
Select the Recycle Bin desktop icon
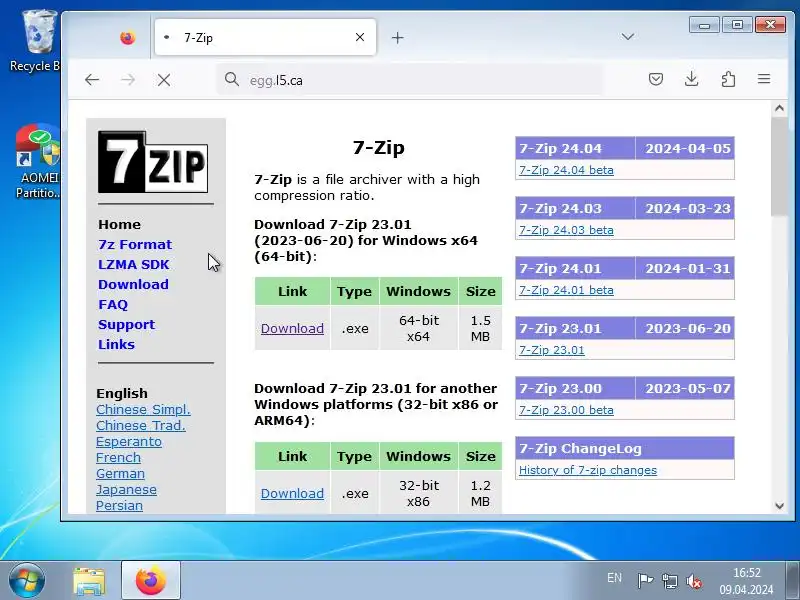coord(36,41)
